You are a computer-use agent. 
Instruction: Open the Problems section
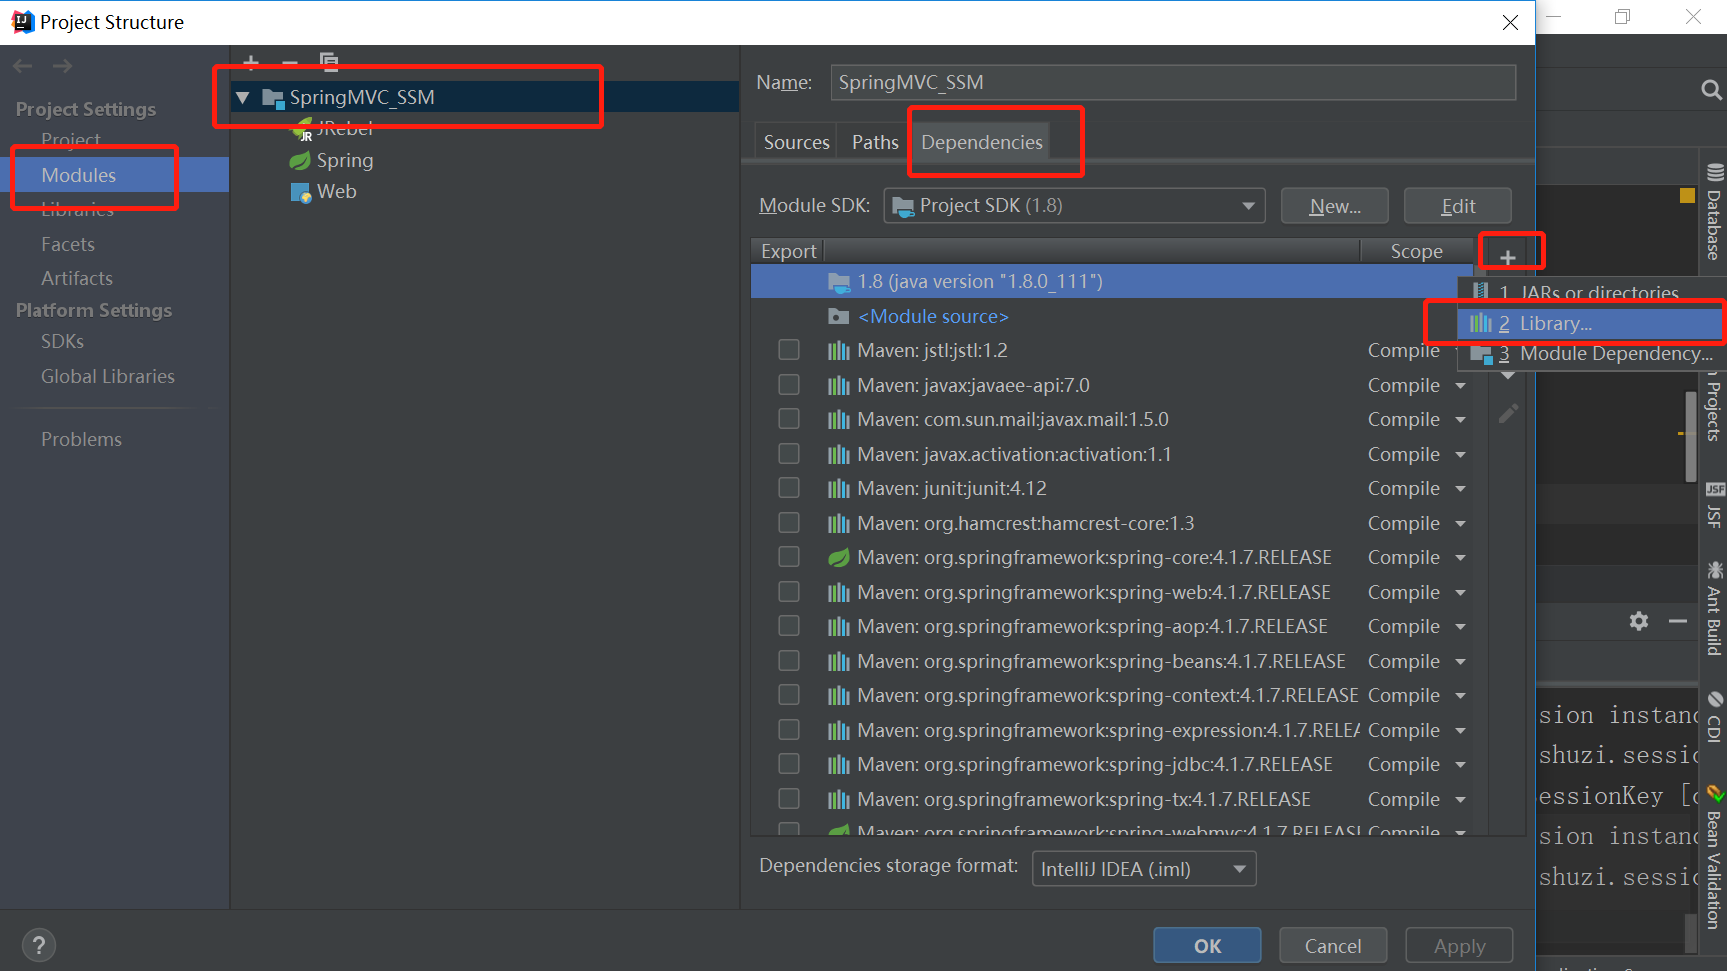click(81, 439)
